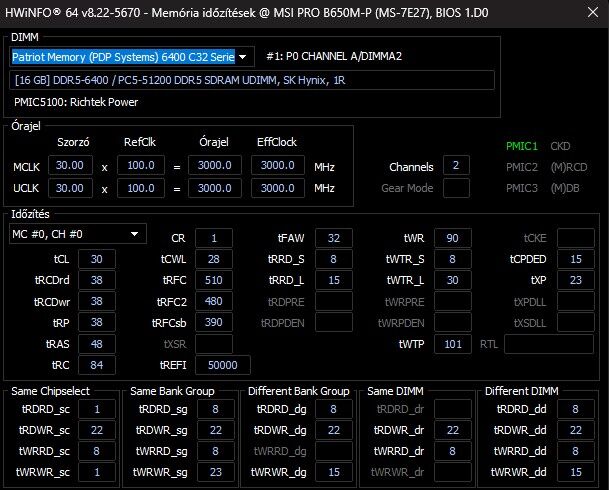Click the empty RTL field
The height and width of the screenshot is (490, 609).
[x=549, y=344]
